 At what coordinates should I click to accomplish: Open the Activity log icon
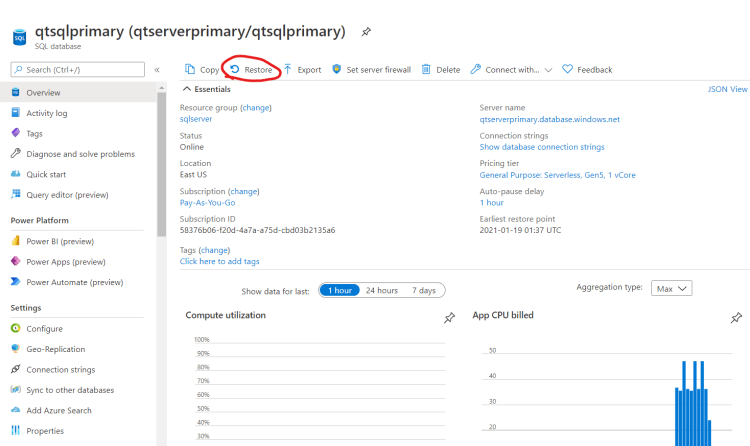coord(16,112)
